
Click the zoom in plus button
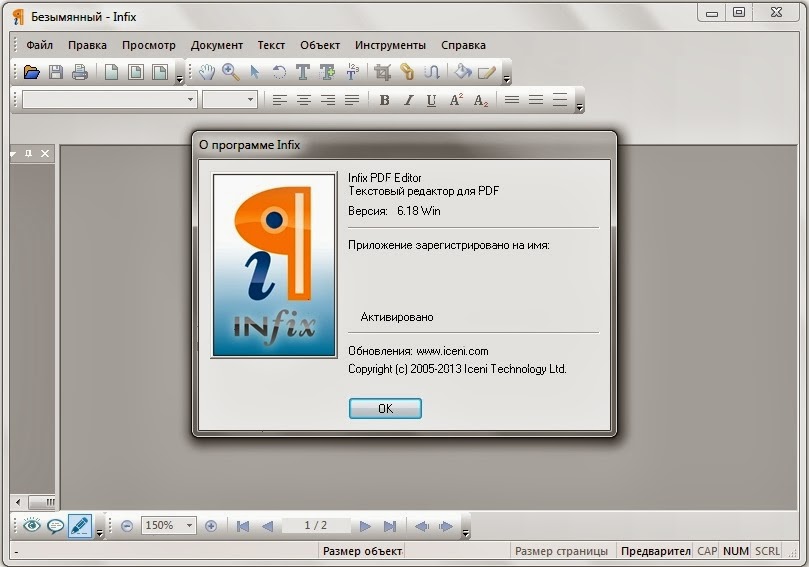tap(211, 526)
